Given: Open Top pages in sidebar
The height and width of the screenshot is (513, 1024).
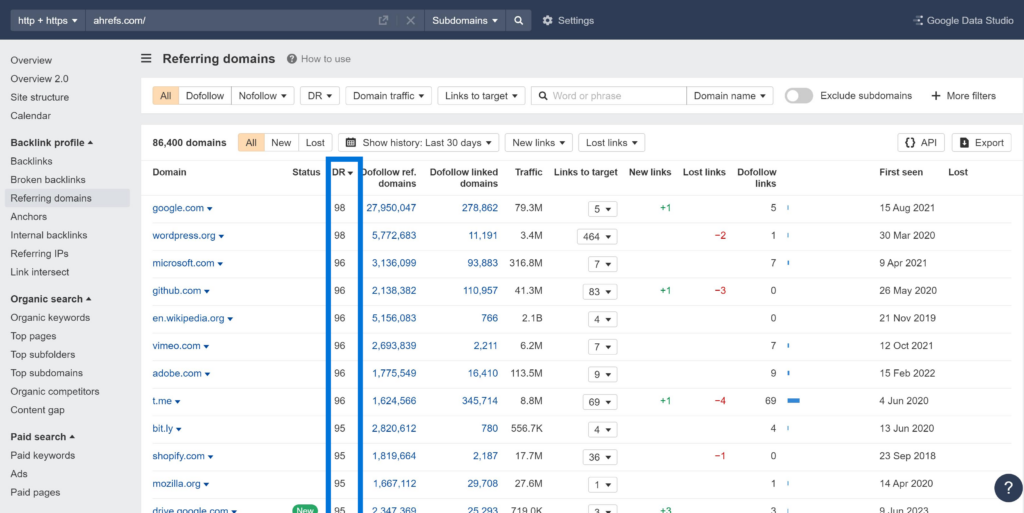Looking at the screenshot, I should [33, 336].
